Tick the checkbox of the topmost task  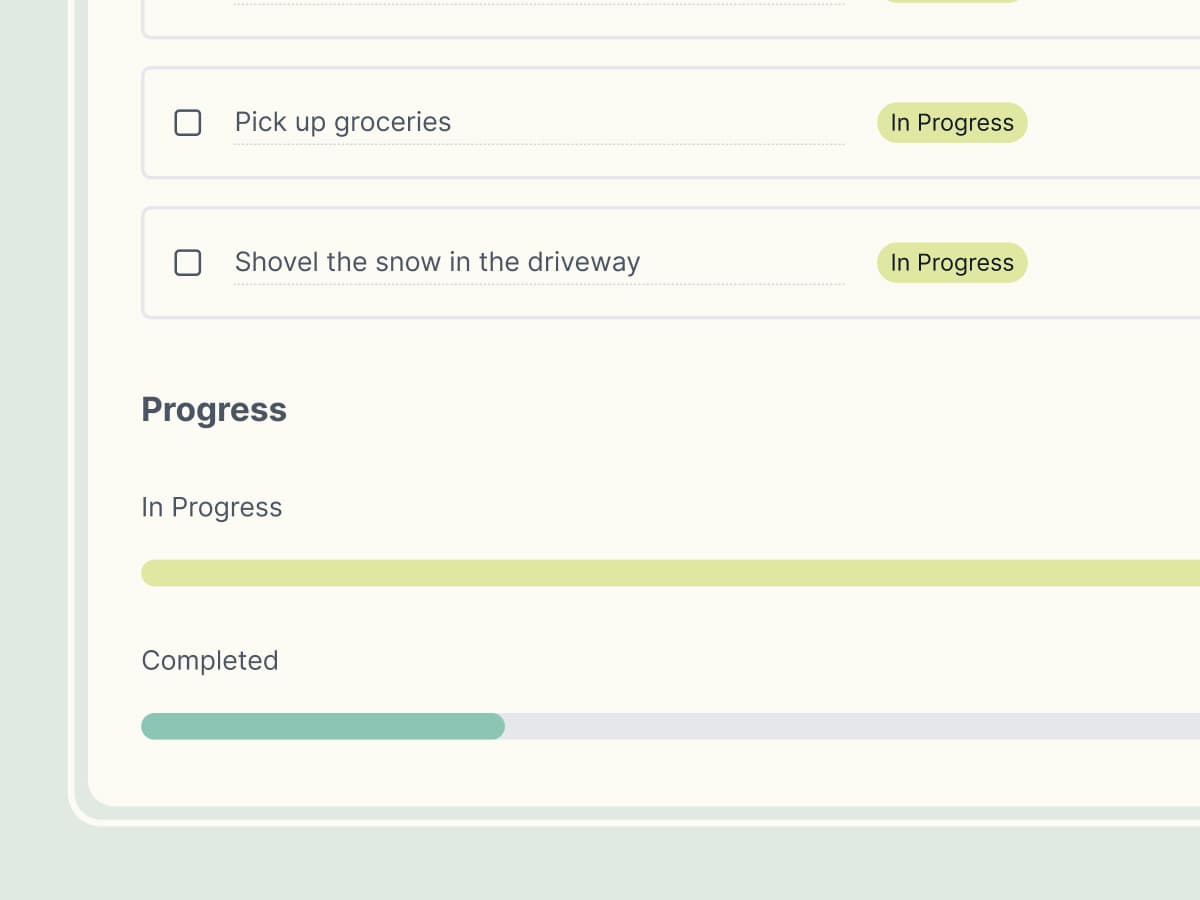pyautogui.click(x=188, y=0)
